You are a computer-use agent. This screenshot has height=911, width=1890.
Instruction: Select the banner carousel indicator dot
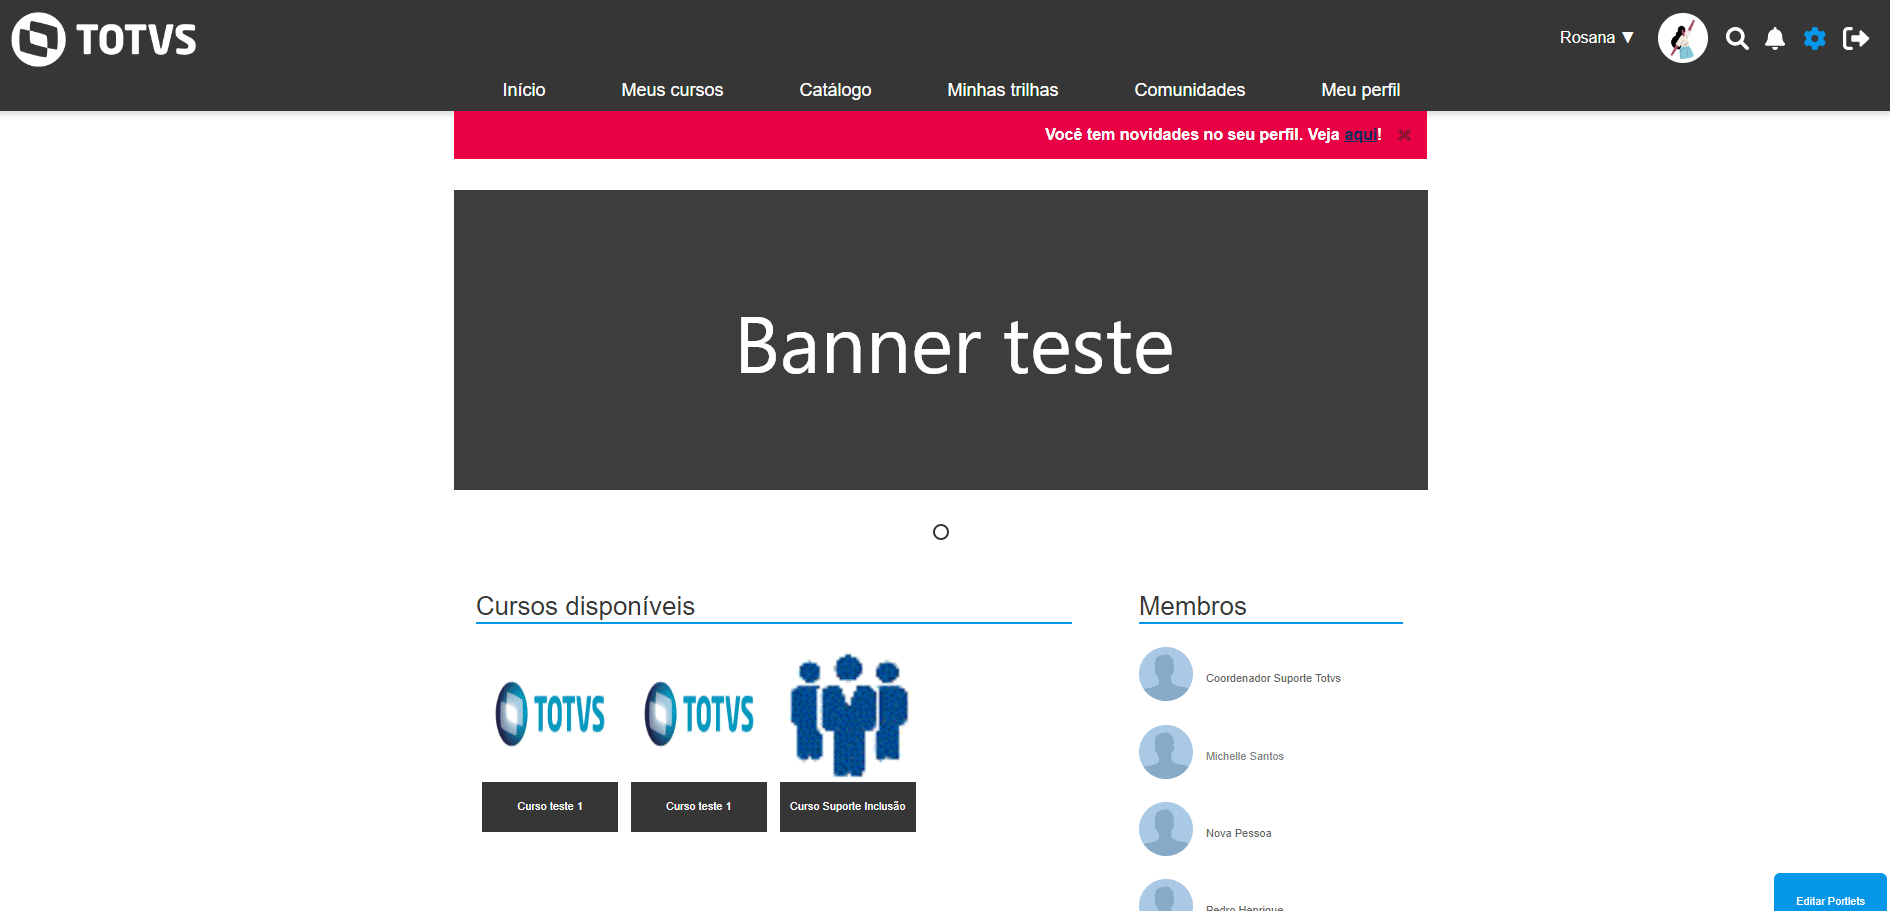click(941, 532)
